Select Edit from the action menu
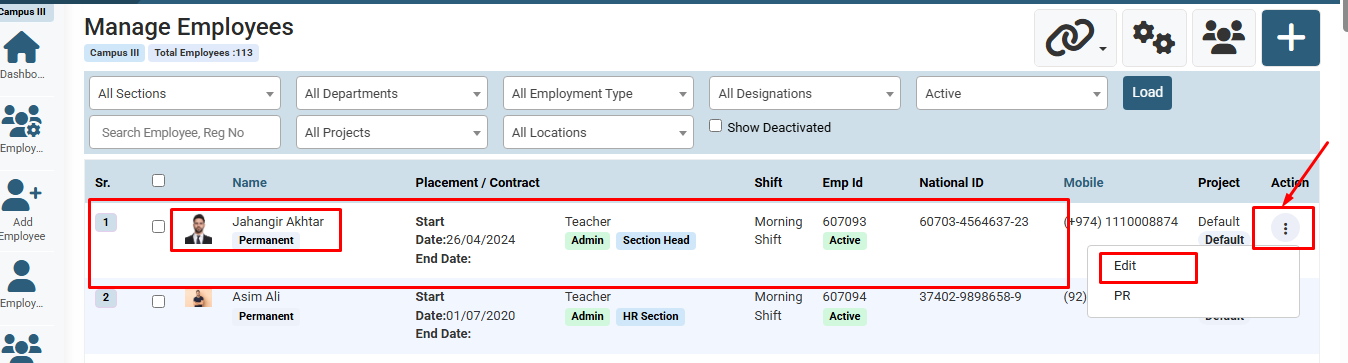The image size is (1348, 363). pyautogui.click(x=1125, y=266)
